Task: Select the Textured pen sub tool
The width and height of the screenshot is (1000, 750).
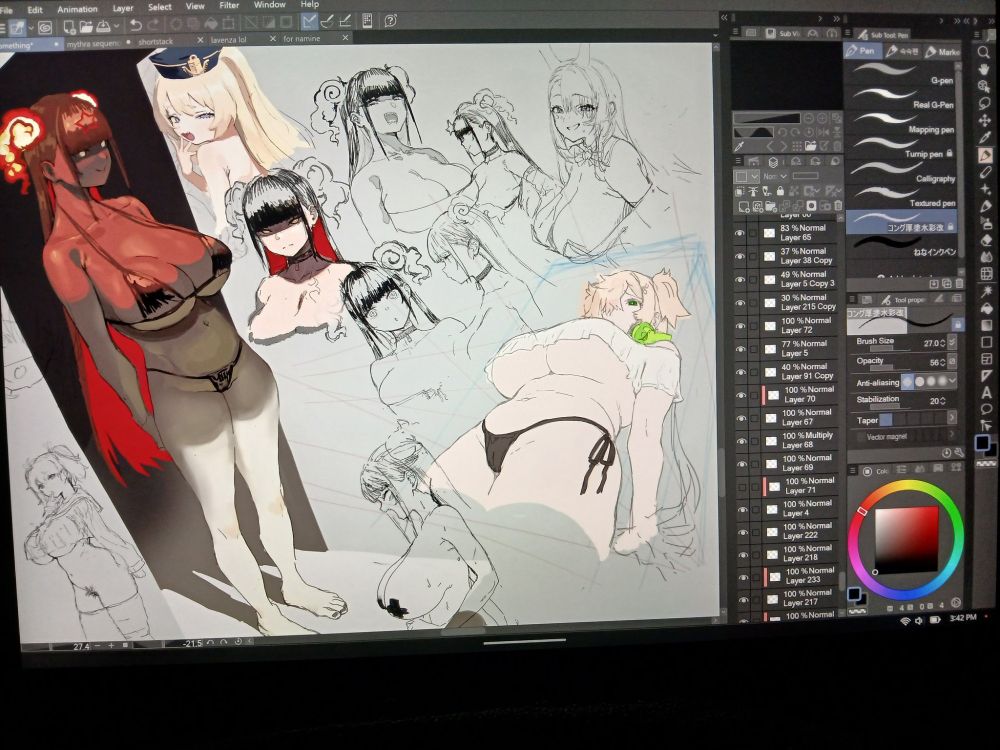Action: pos(902,197)
